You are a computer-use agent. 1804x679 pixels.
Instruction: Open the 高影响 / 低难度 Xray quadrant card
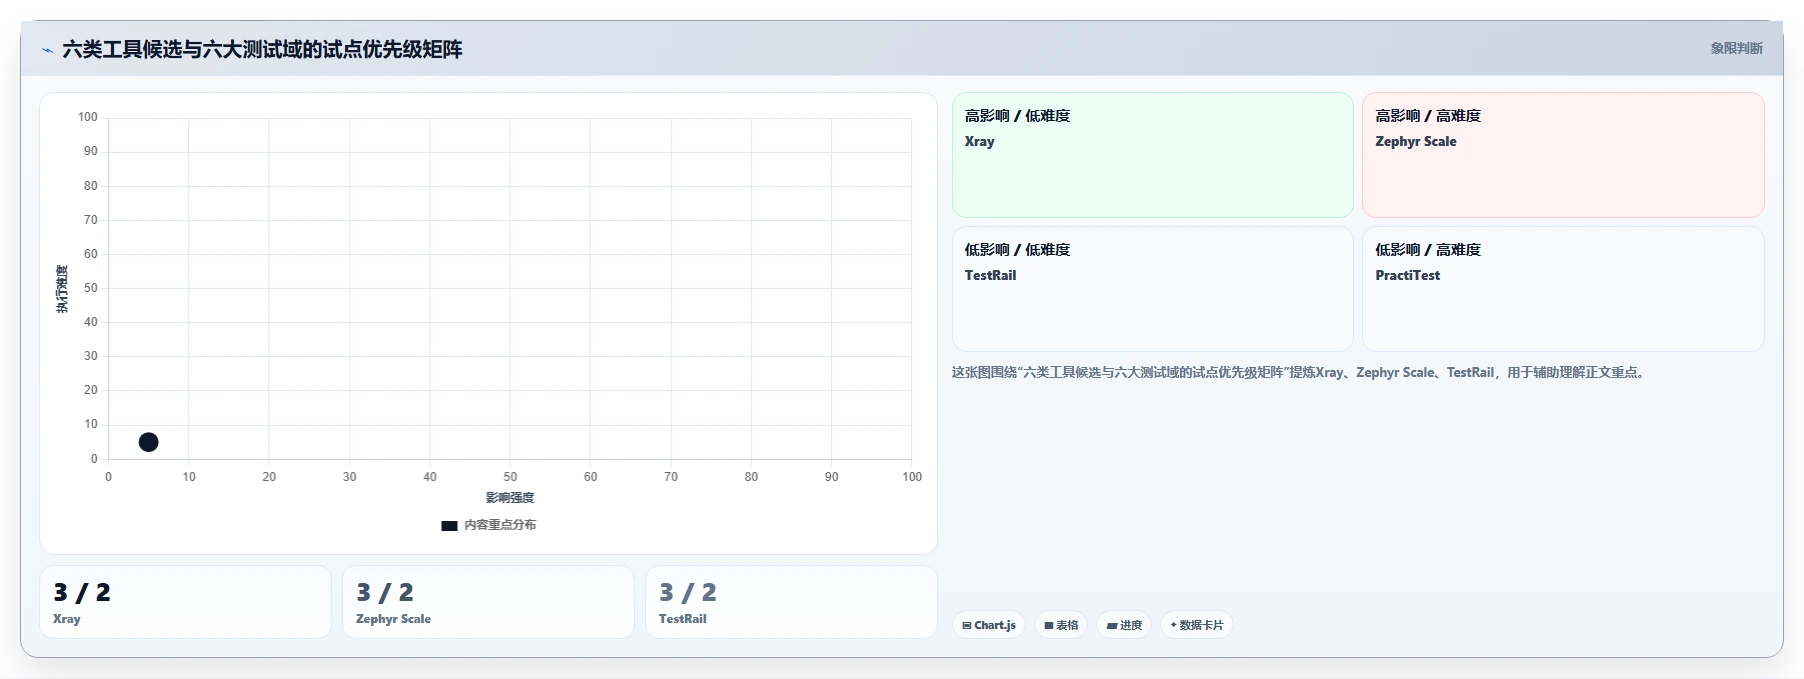(1152, 155)
